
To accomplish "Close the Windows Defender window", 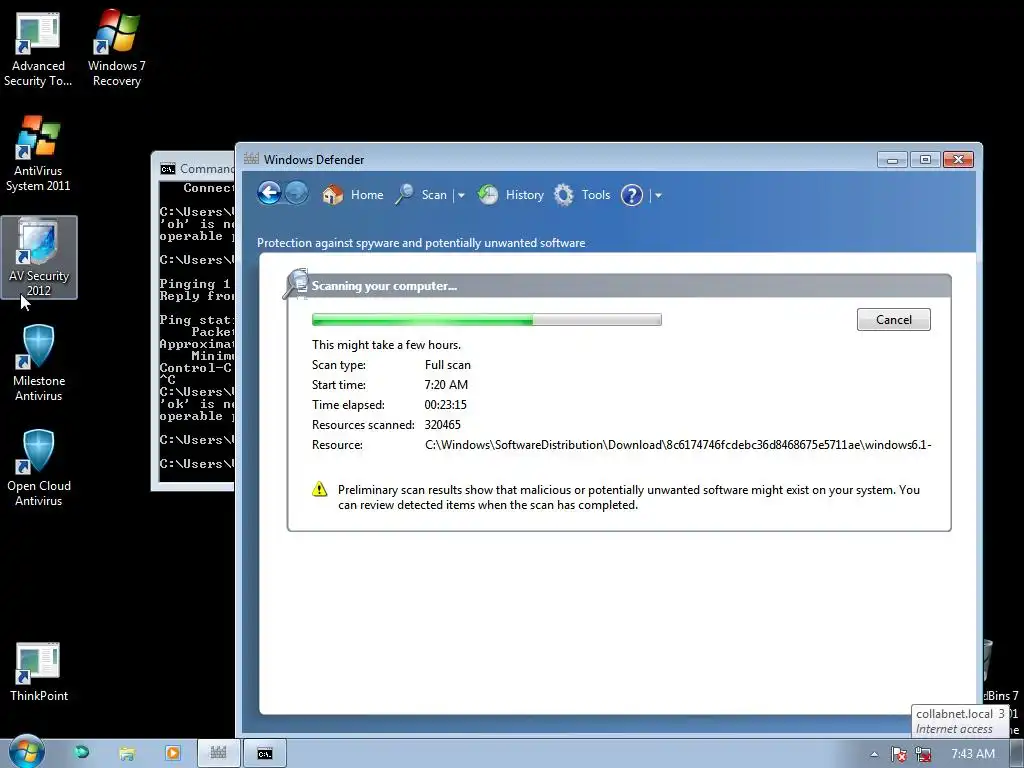I will click(x=958, y=159).
